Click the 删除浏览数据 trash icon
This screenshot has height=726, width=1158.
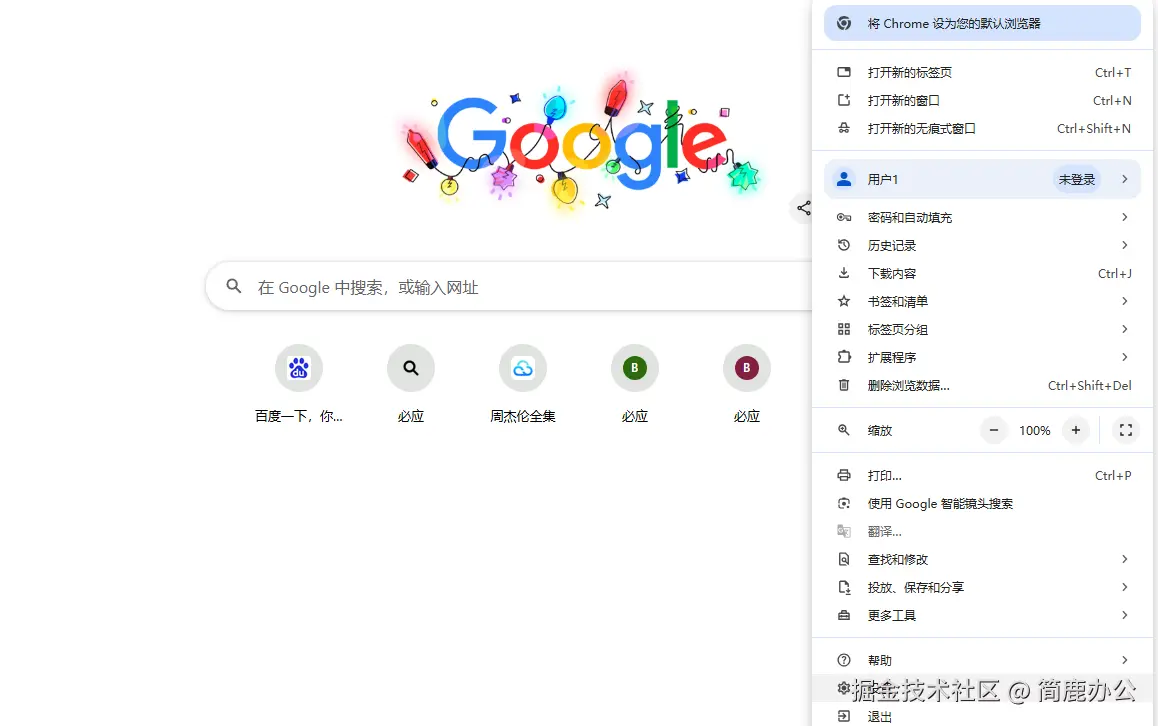(845, 385)
